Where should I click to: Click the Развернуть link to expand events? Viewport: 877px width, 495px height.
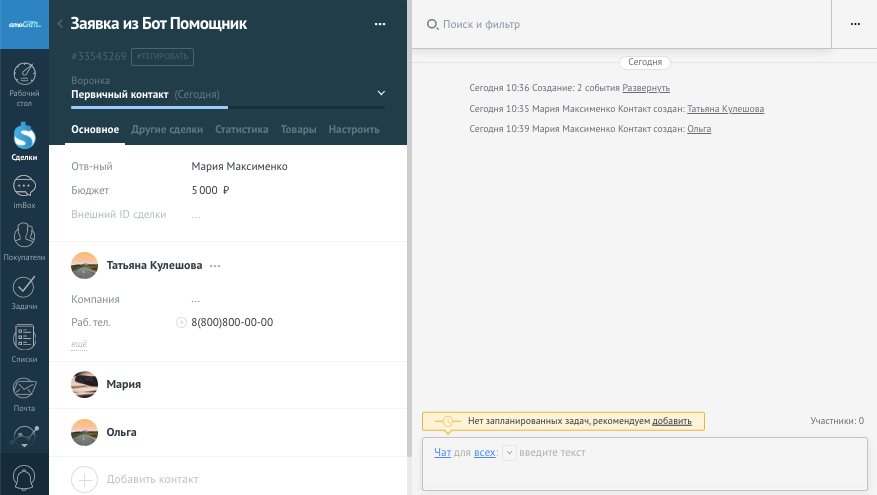tap(646, 89)
